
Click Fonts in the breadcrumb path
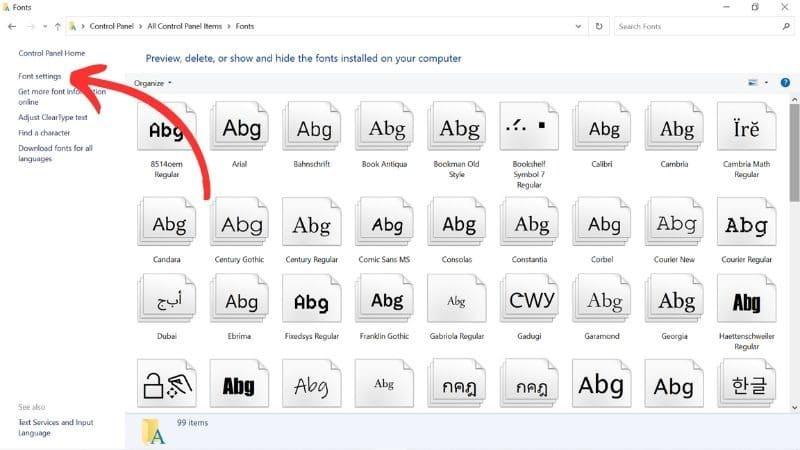(x=245, y=26)
